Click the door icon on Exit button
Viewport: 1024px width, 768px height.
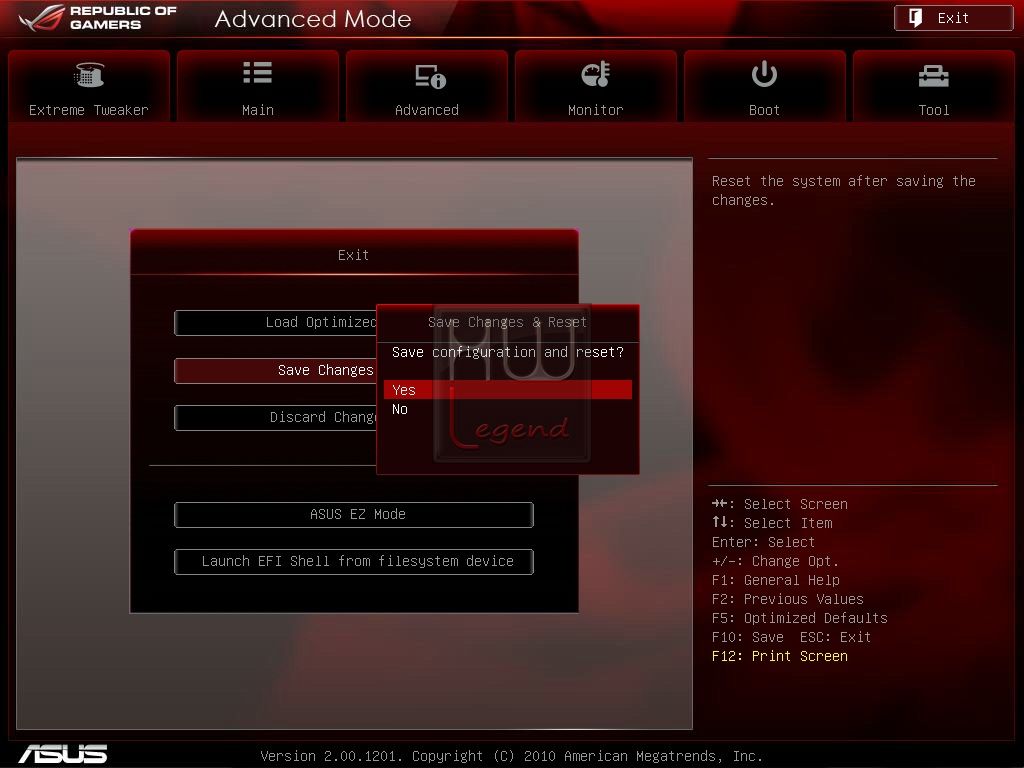point(916,18)
